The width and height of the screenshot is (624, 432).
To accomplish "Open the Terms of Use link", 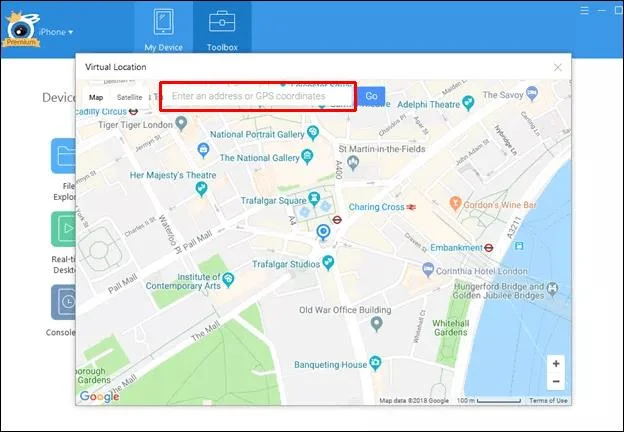I will (548, 400).
